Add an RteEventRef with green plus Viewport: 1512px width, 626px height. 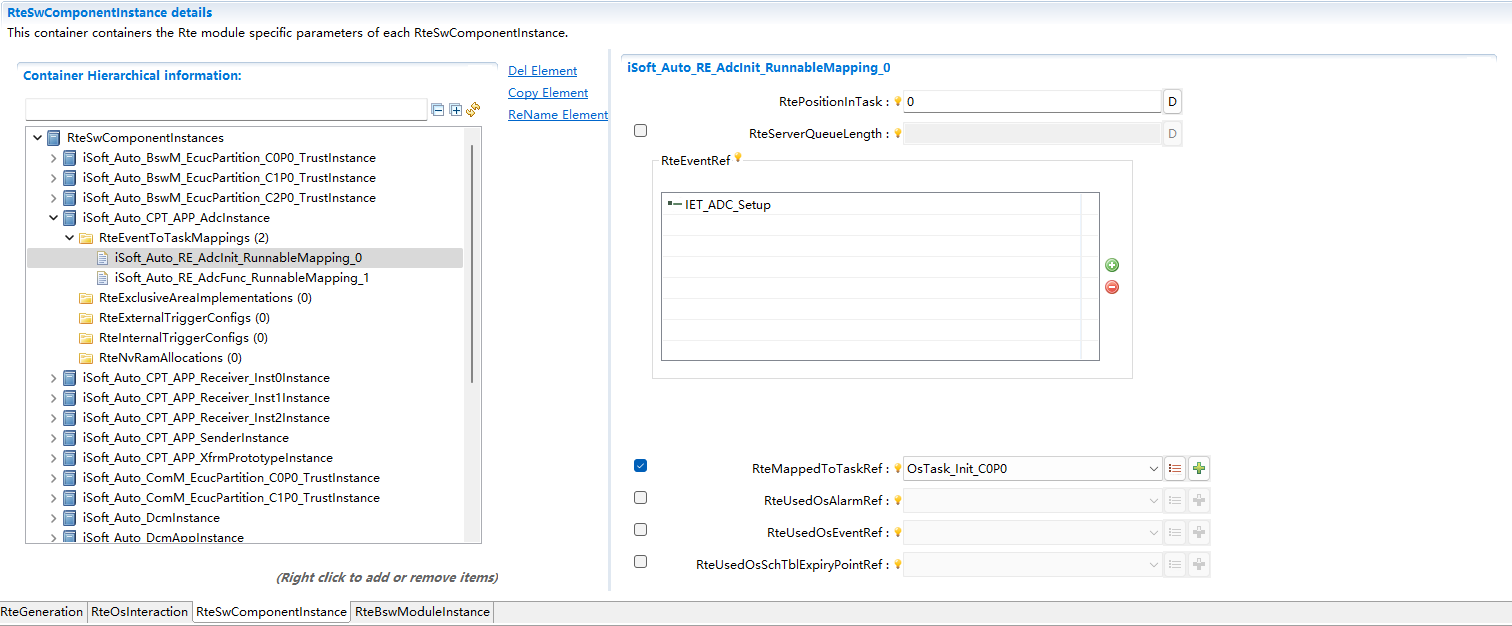tap(1112, 265)
